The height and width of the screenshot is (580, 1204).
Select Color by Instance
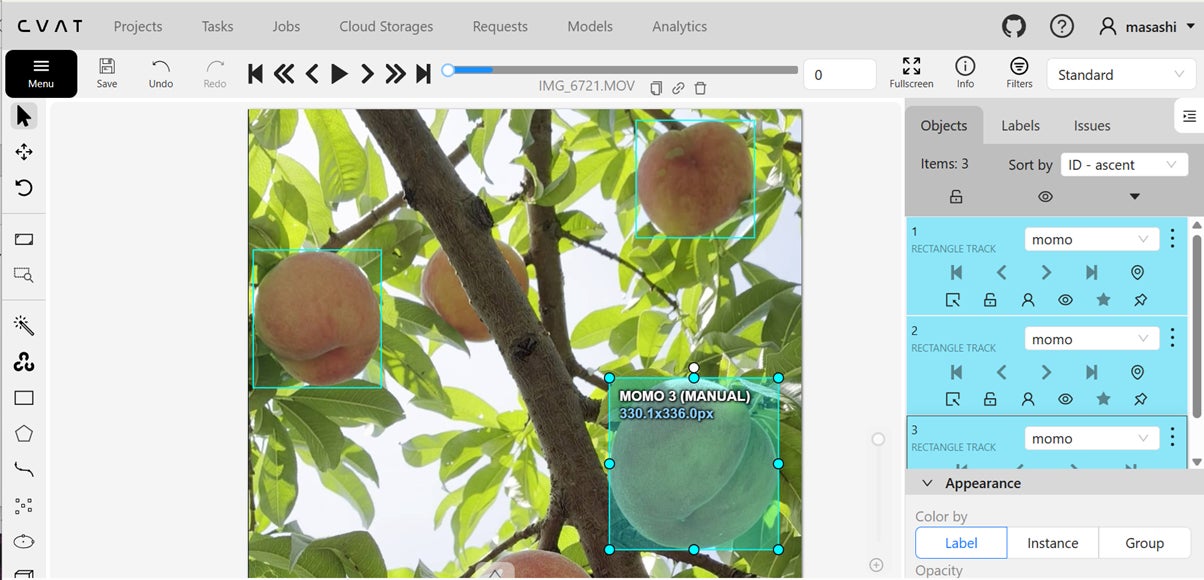click(1053, 543)
